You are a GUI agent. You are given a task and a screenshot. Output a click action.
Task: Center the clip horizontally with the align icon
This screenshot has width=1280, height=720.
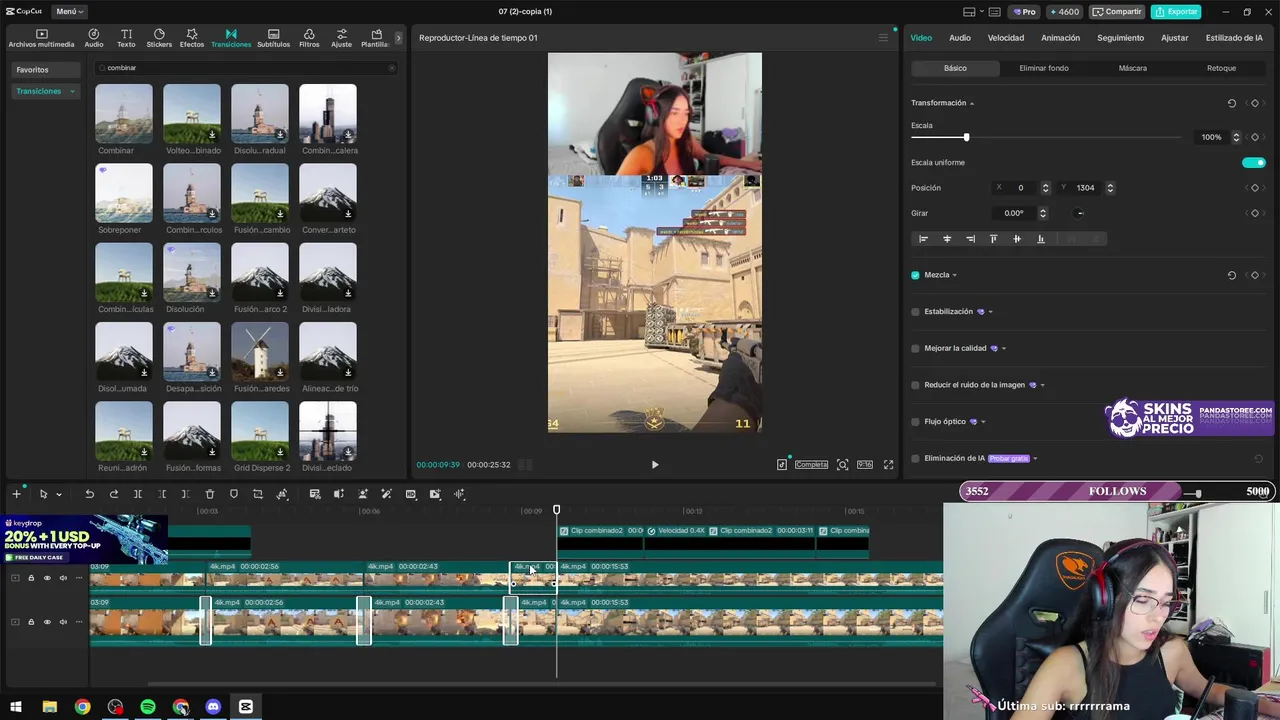point(947,239)
